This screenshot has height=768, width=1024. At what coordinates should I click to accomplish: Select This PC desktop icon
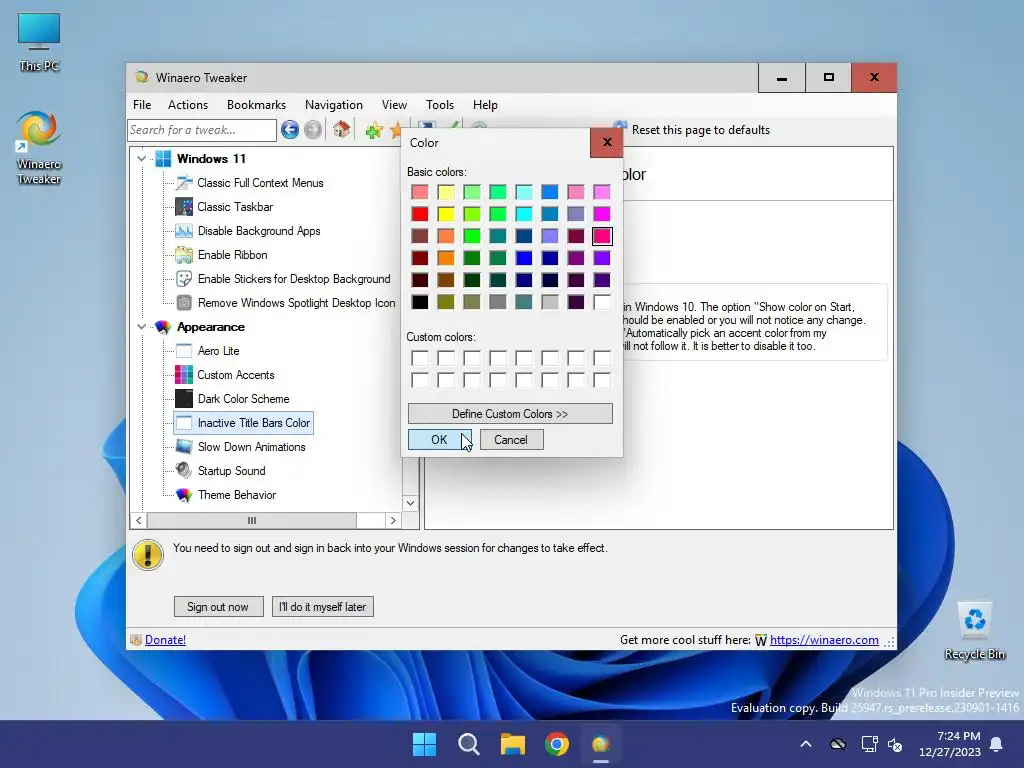(x=39, y=42)
